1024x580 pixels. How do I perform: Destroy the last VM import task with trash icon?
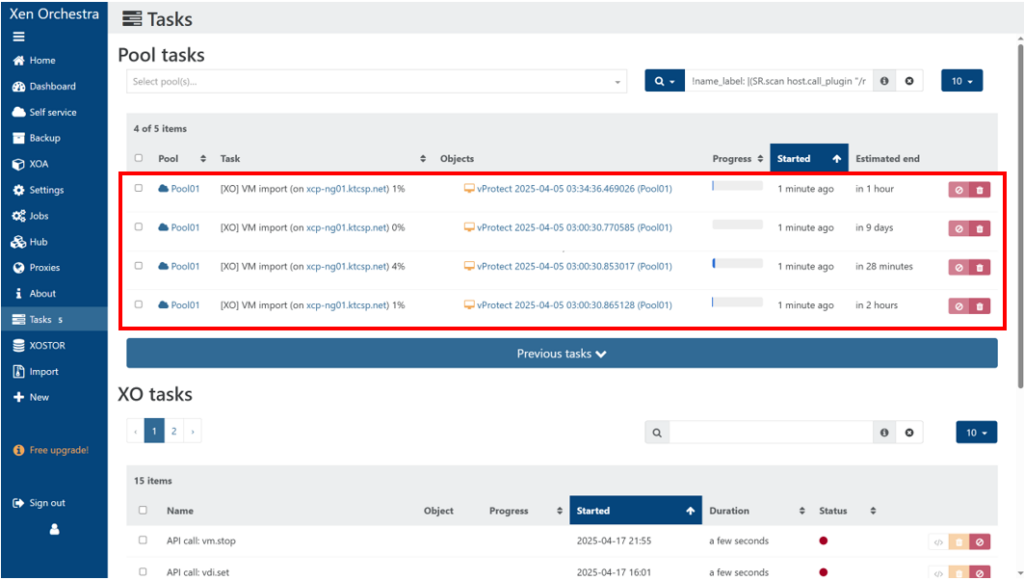979,306
